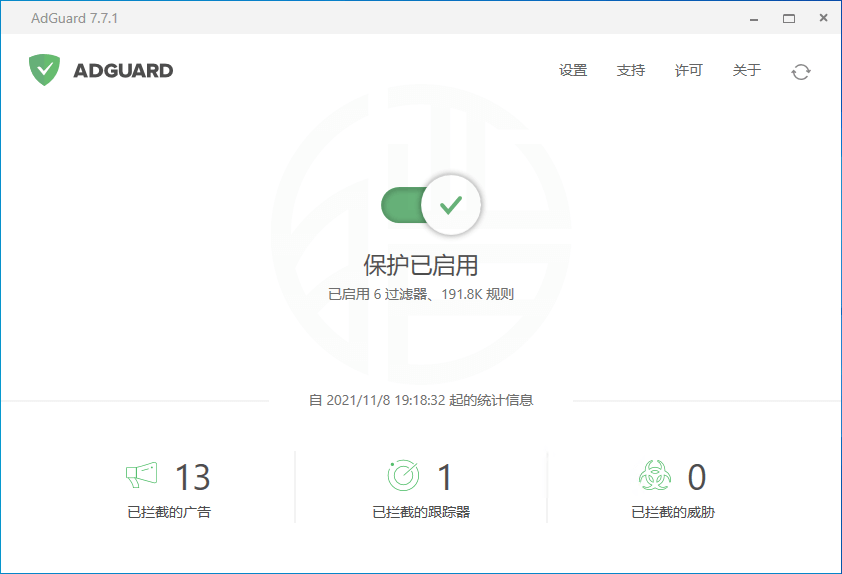842x574 pixels.
Task: Click the check for updates refresh icon
Action: (800, 71)
